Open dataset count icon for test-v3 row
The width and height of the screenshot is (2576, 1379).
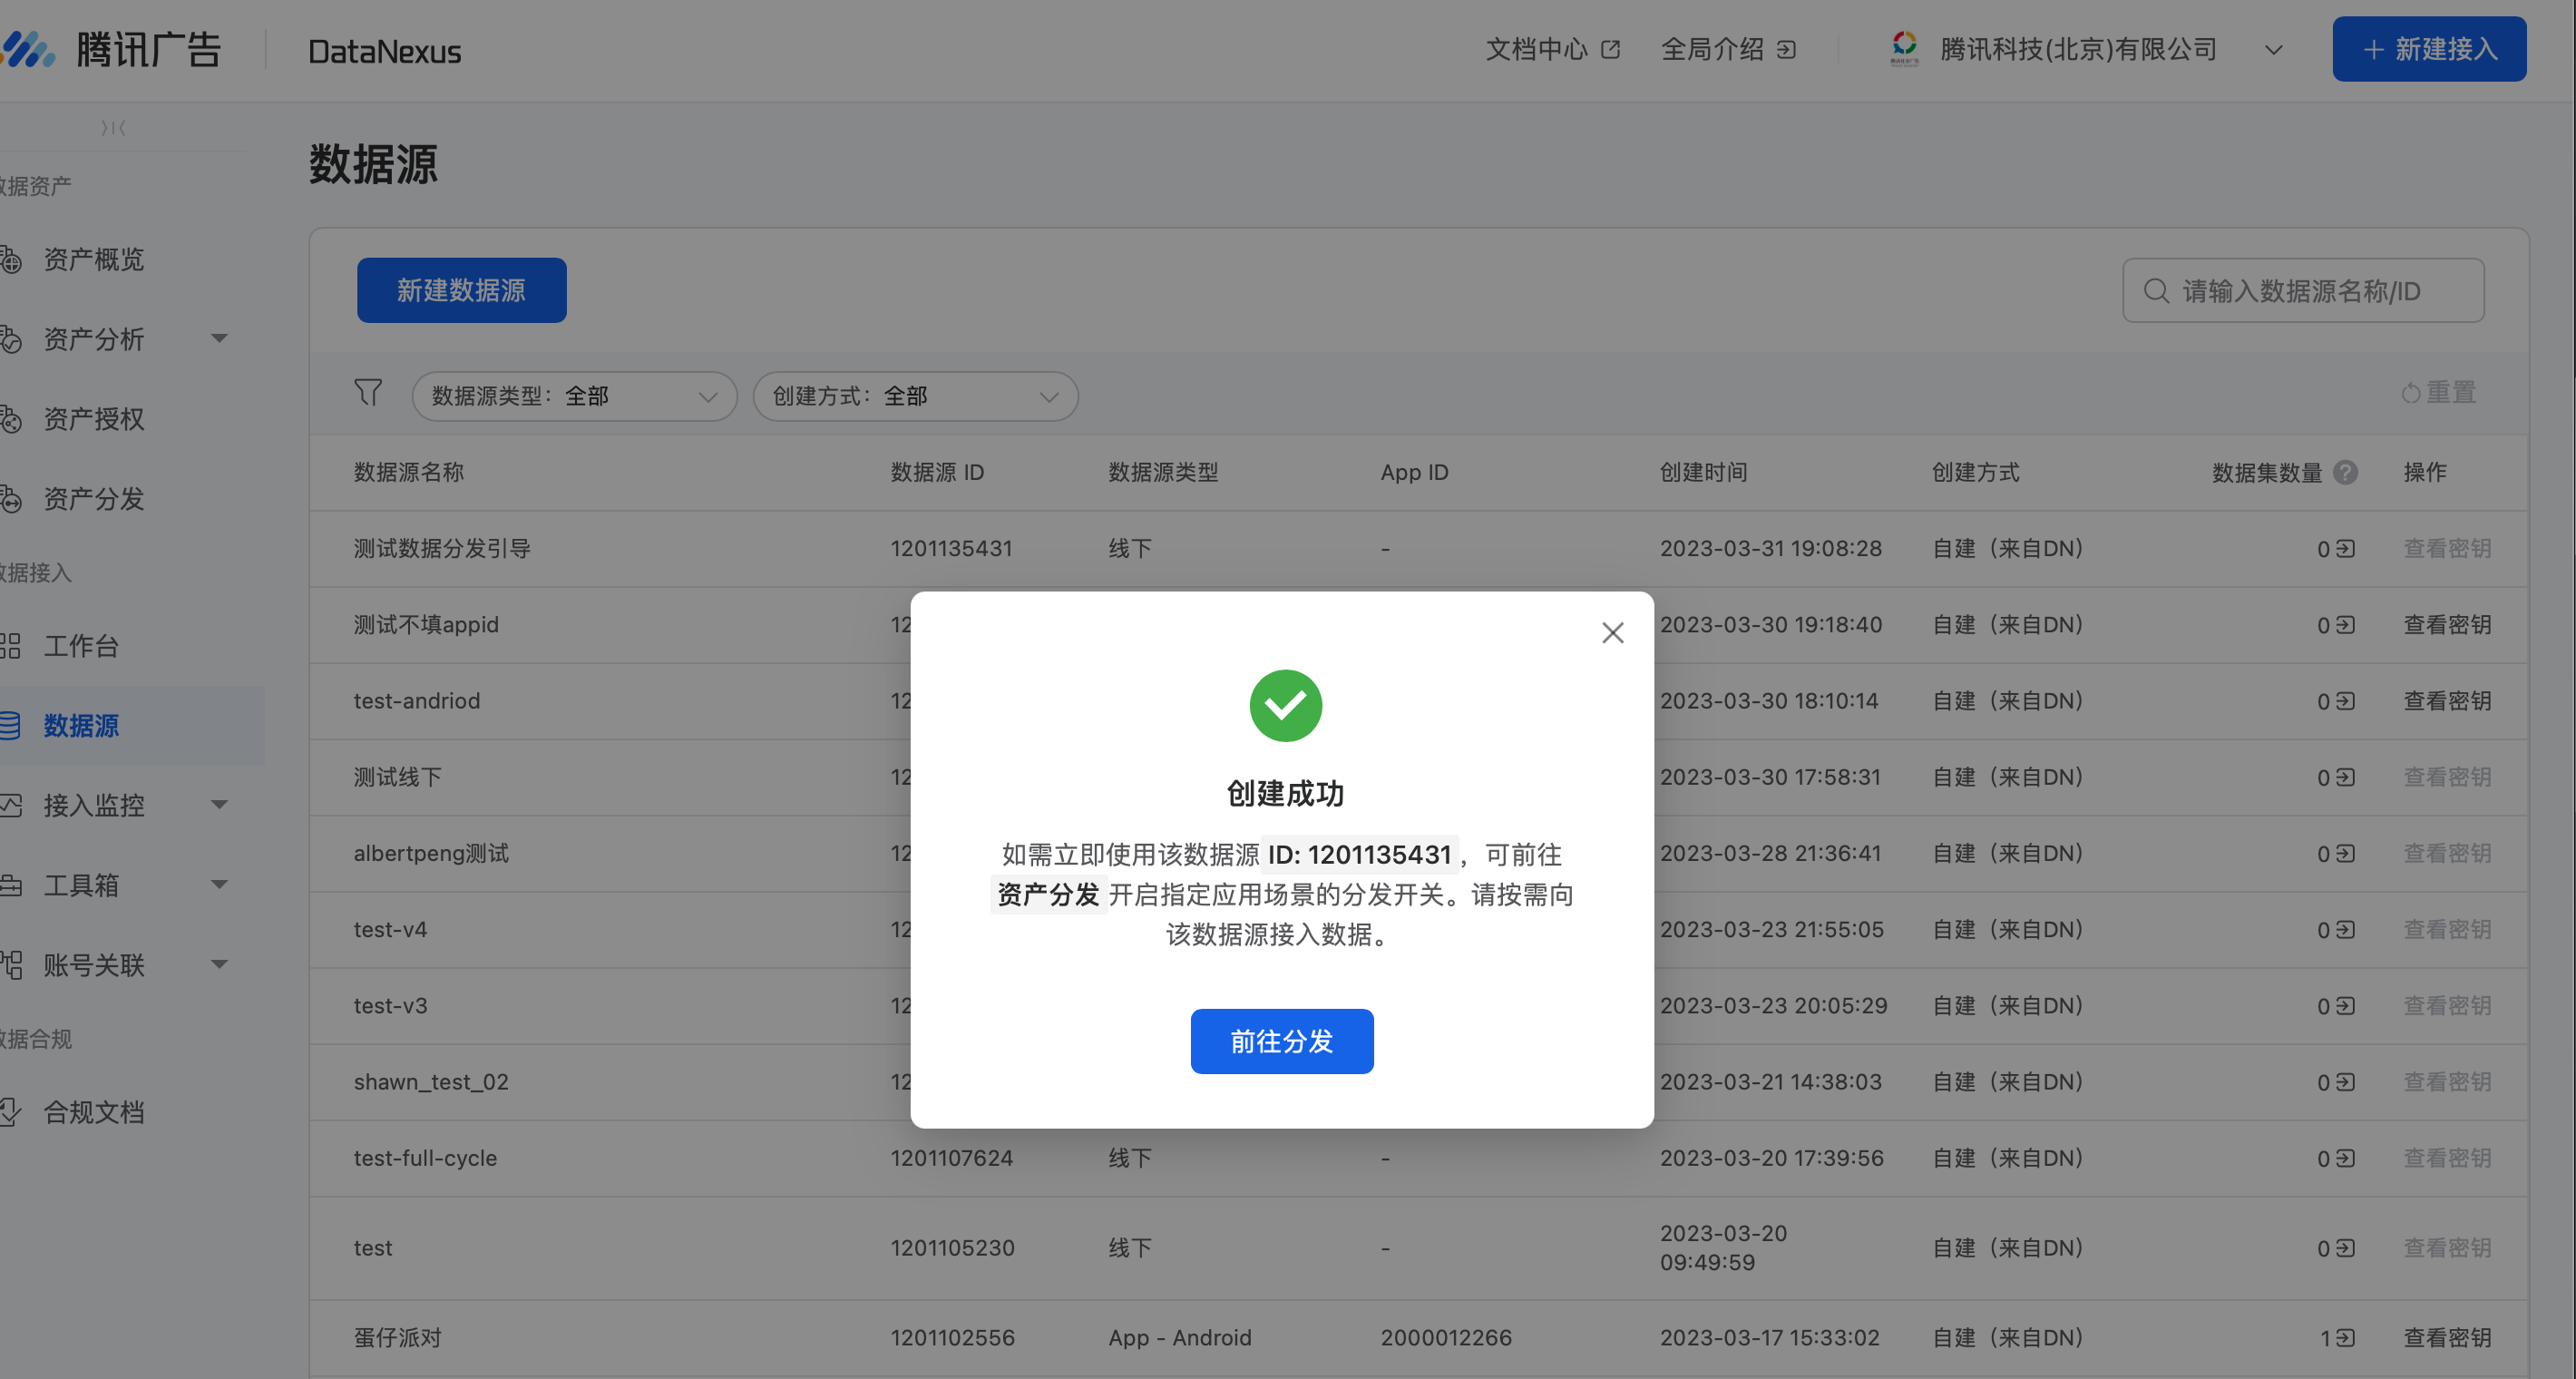[2345, 1006]
